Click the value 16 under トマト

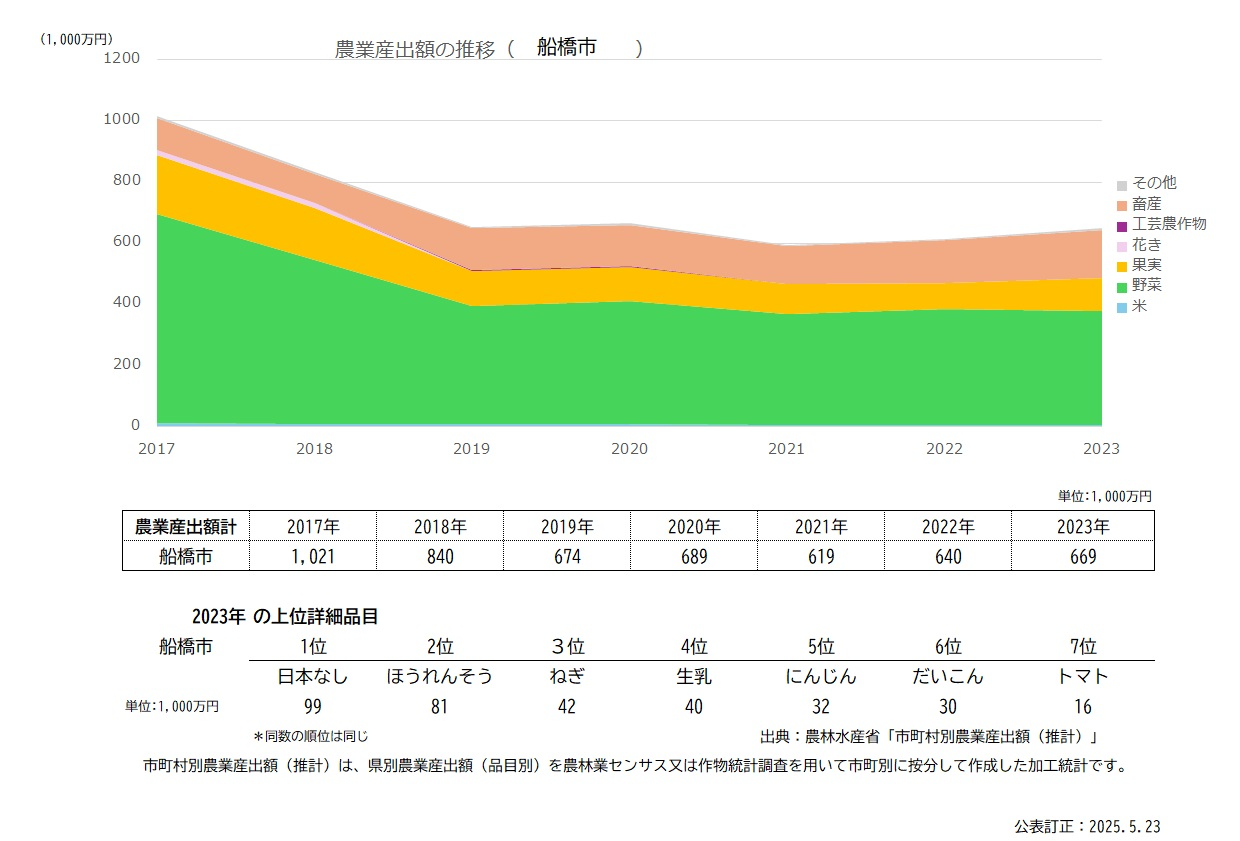coord(1082,707)
